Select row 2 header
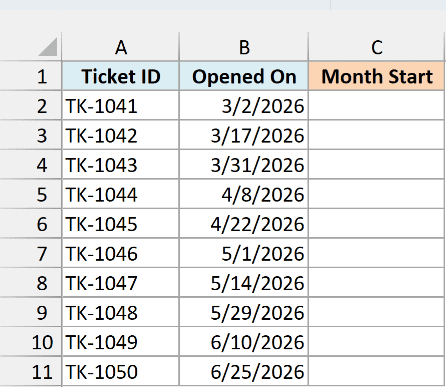The width and height of the screenshot is (446, 387). [31, 105]
